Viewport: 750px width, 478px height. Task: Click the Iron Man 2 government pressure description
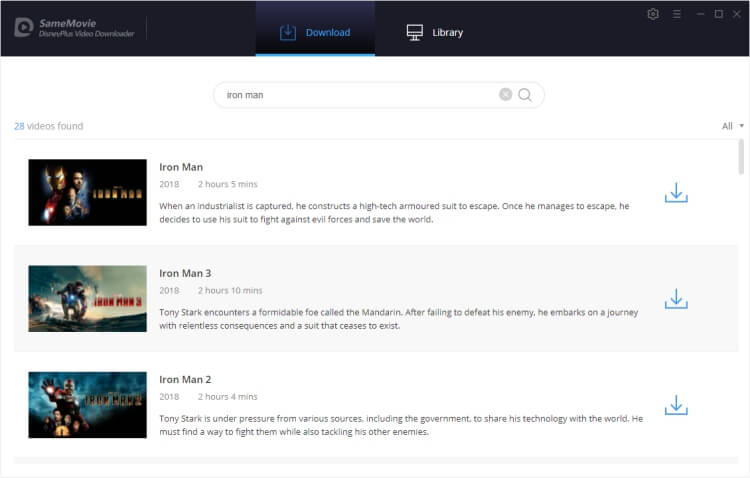coord(401,425)
